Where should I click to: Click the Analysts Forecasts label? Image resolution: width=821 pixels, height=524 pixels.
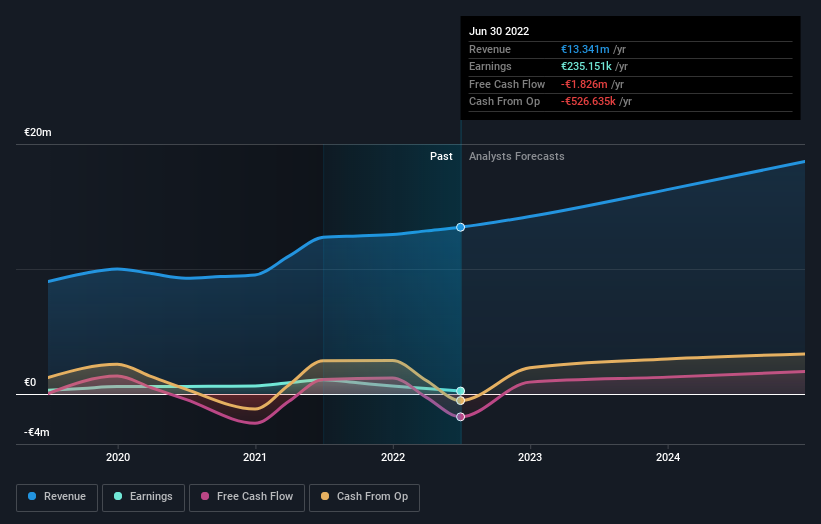[516, 156]
